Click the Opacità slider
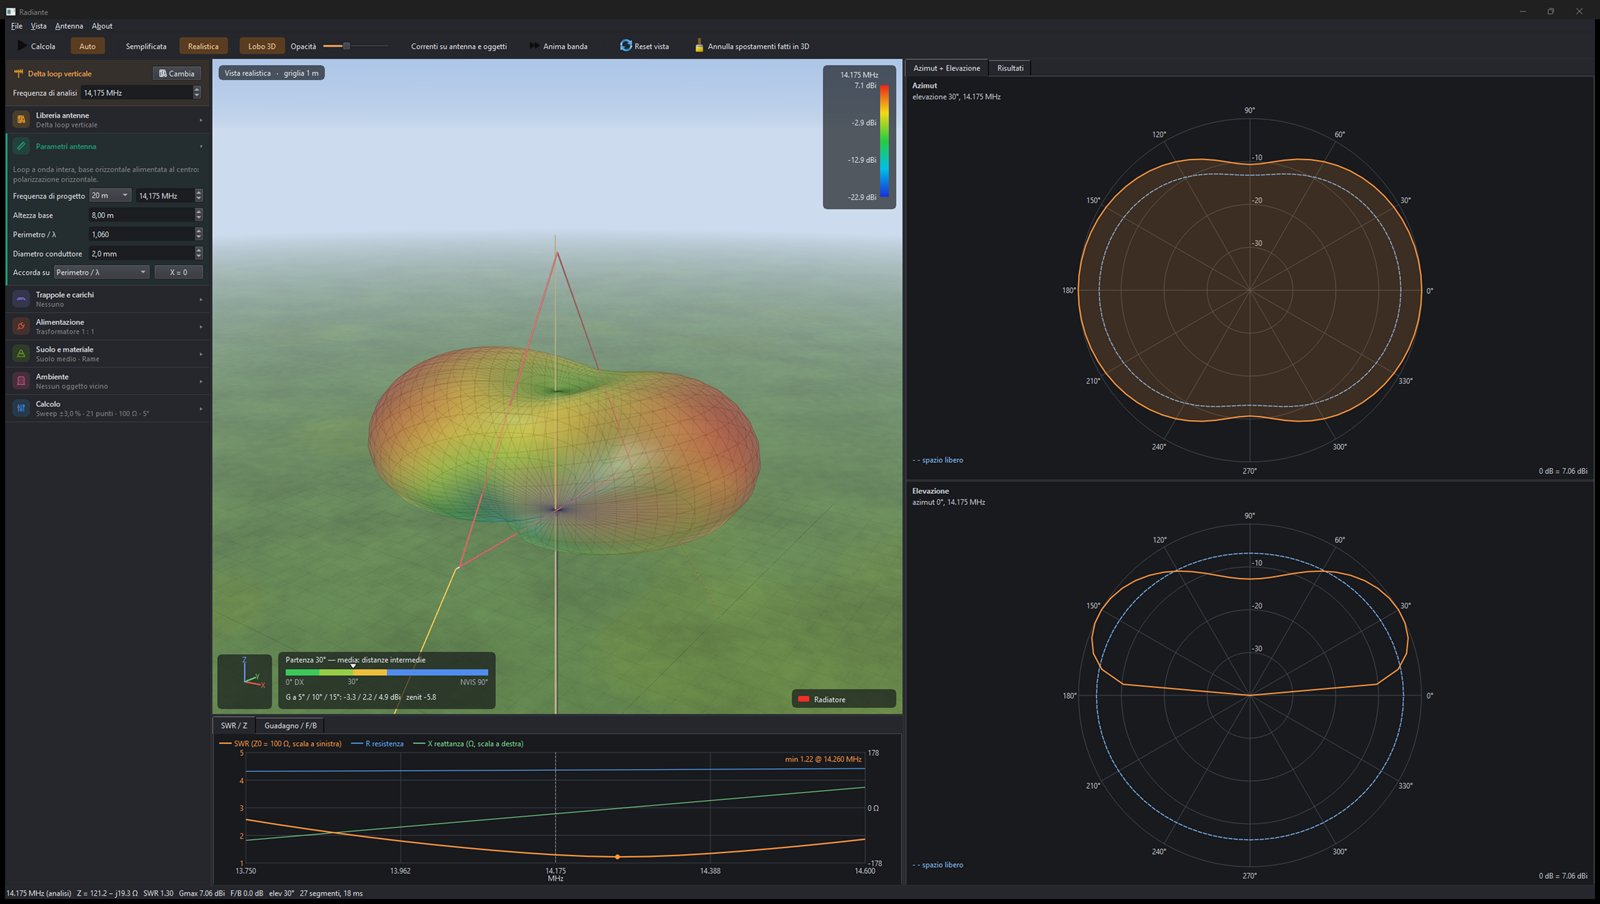The height and width of the screenshot is (904, 1600). (x=355, y=46)
